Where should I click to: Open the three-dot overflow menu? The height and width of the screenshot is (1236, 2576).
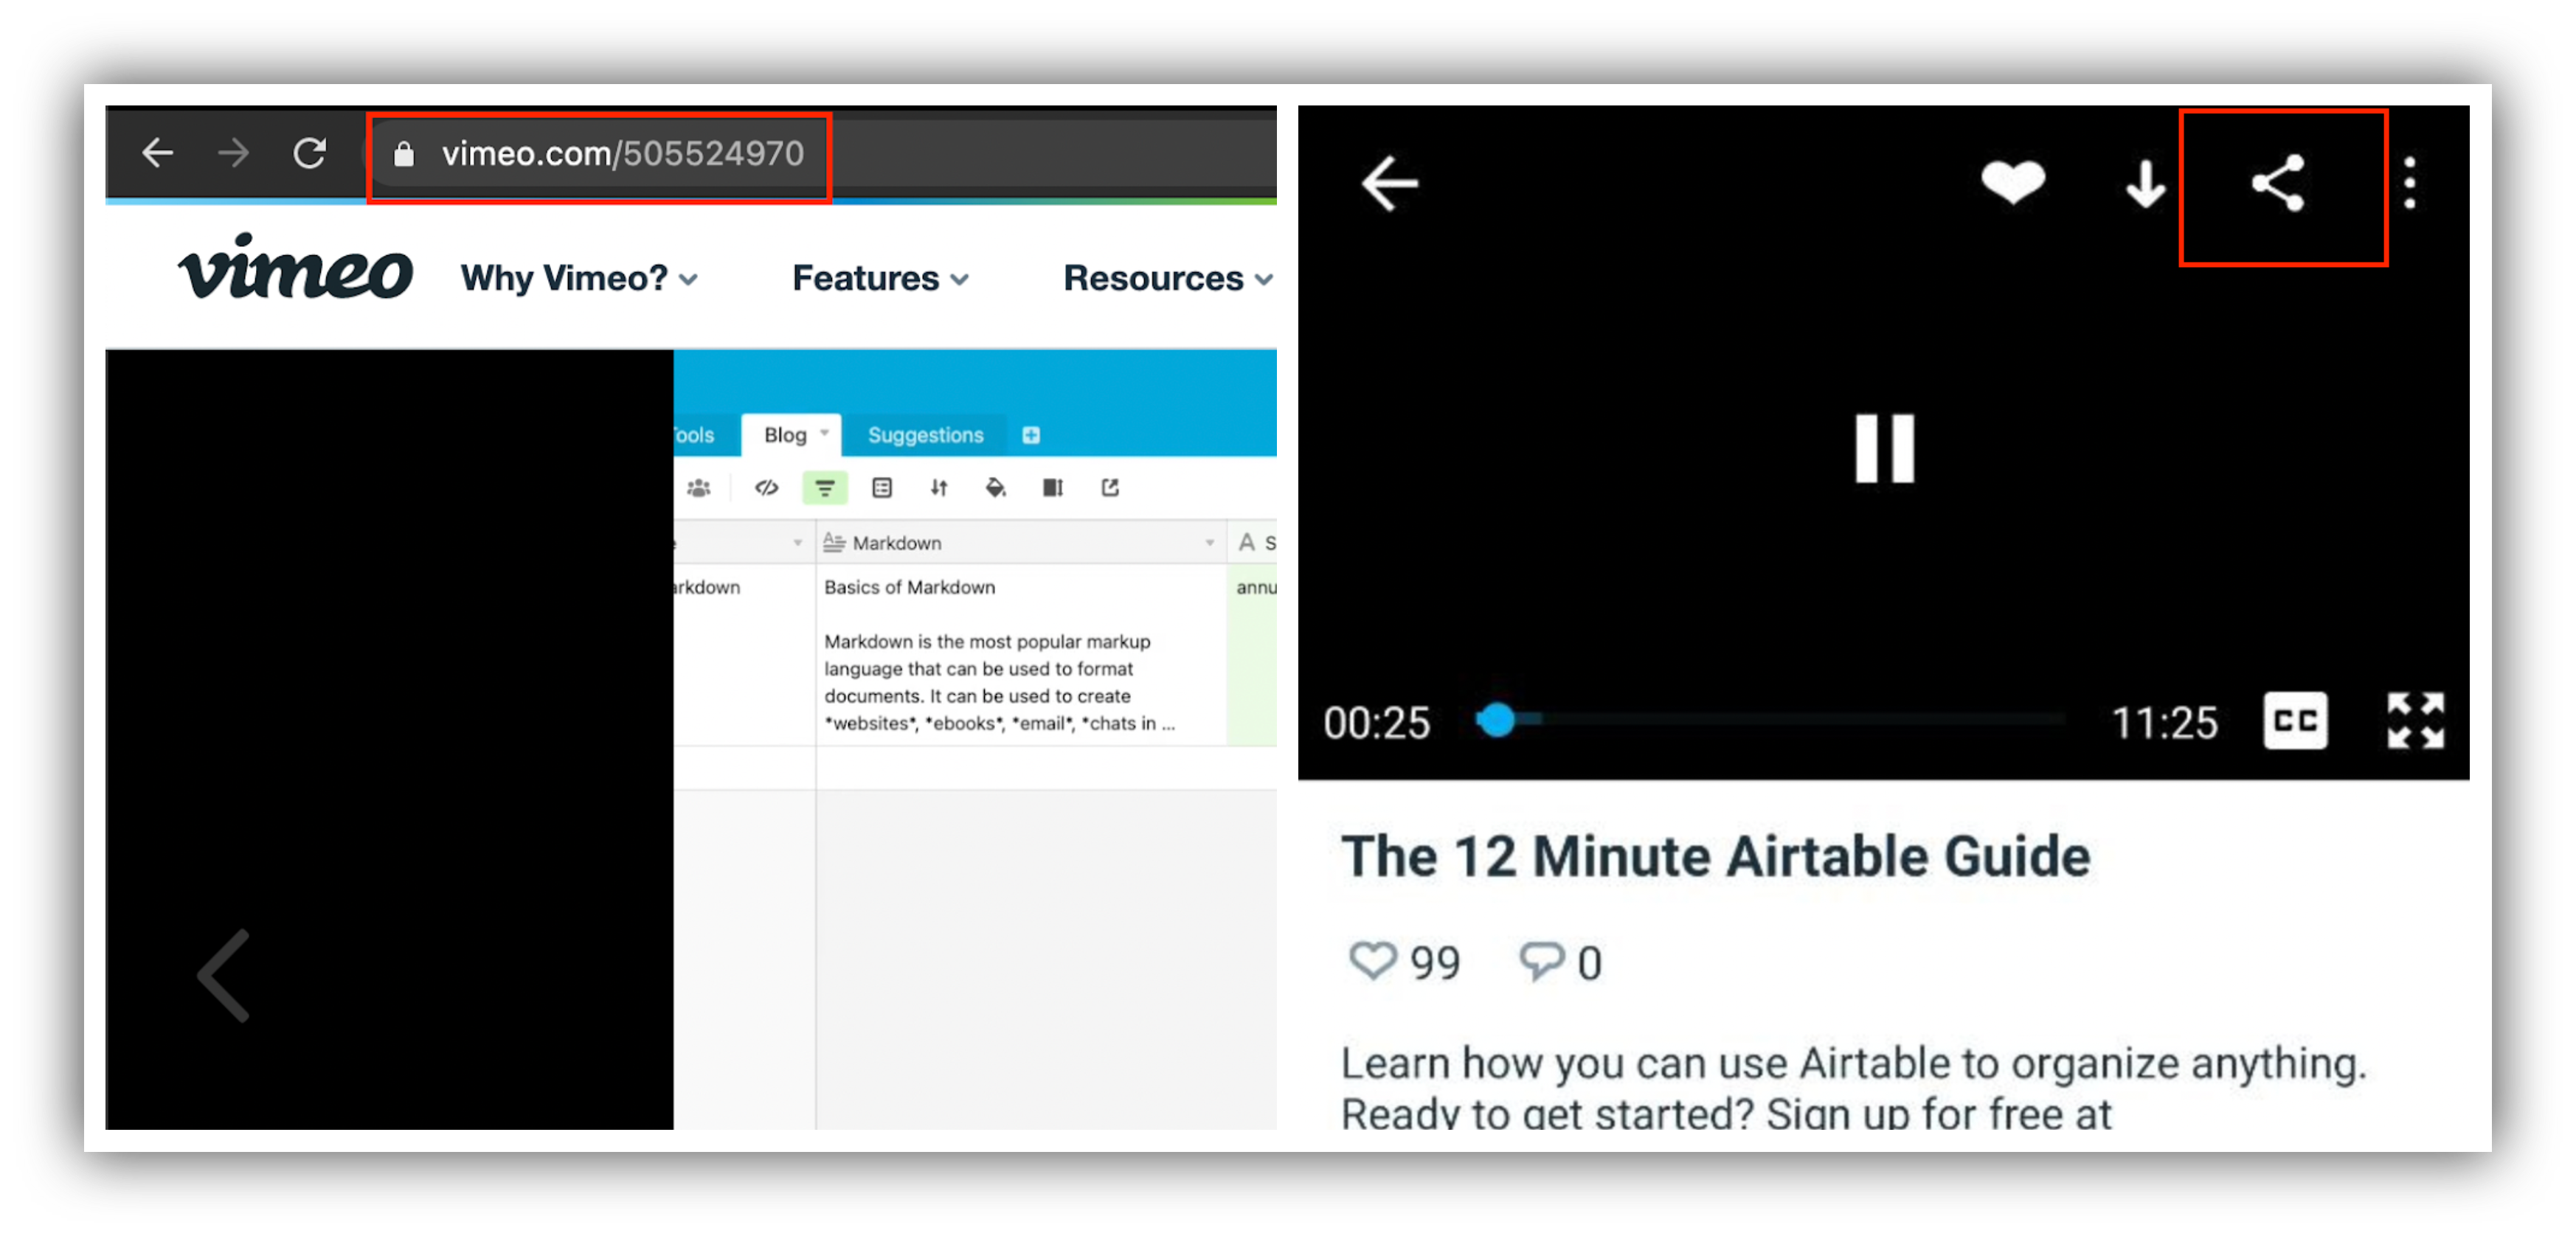click(x=2410, y=184)
